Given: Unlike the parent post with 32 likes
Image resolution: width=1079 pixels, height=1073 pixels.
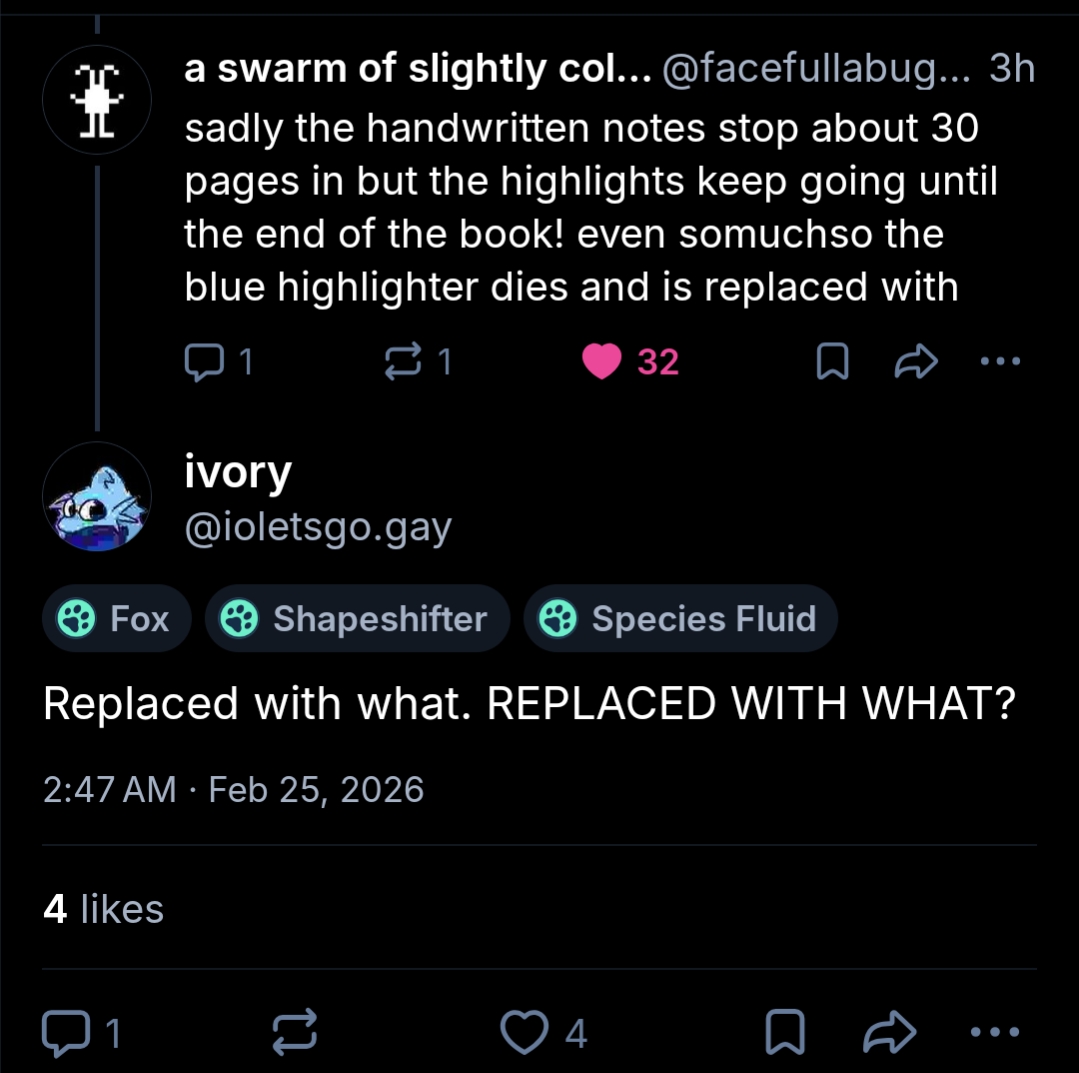Looking at the screenshot, I should point(602,362).
